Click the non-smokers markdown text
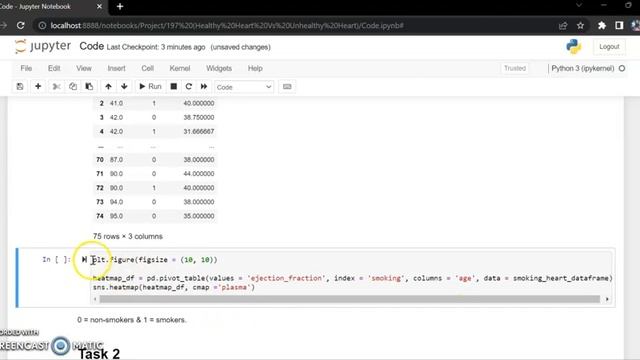This screenshot has height=360, width=640. pyautogui.click(x=132, y=320)
